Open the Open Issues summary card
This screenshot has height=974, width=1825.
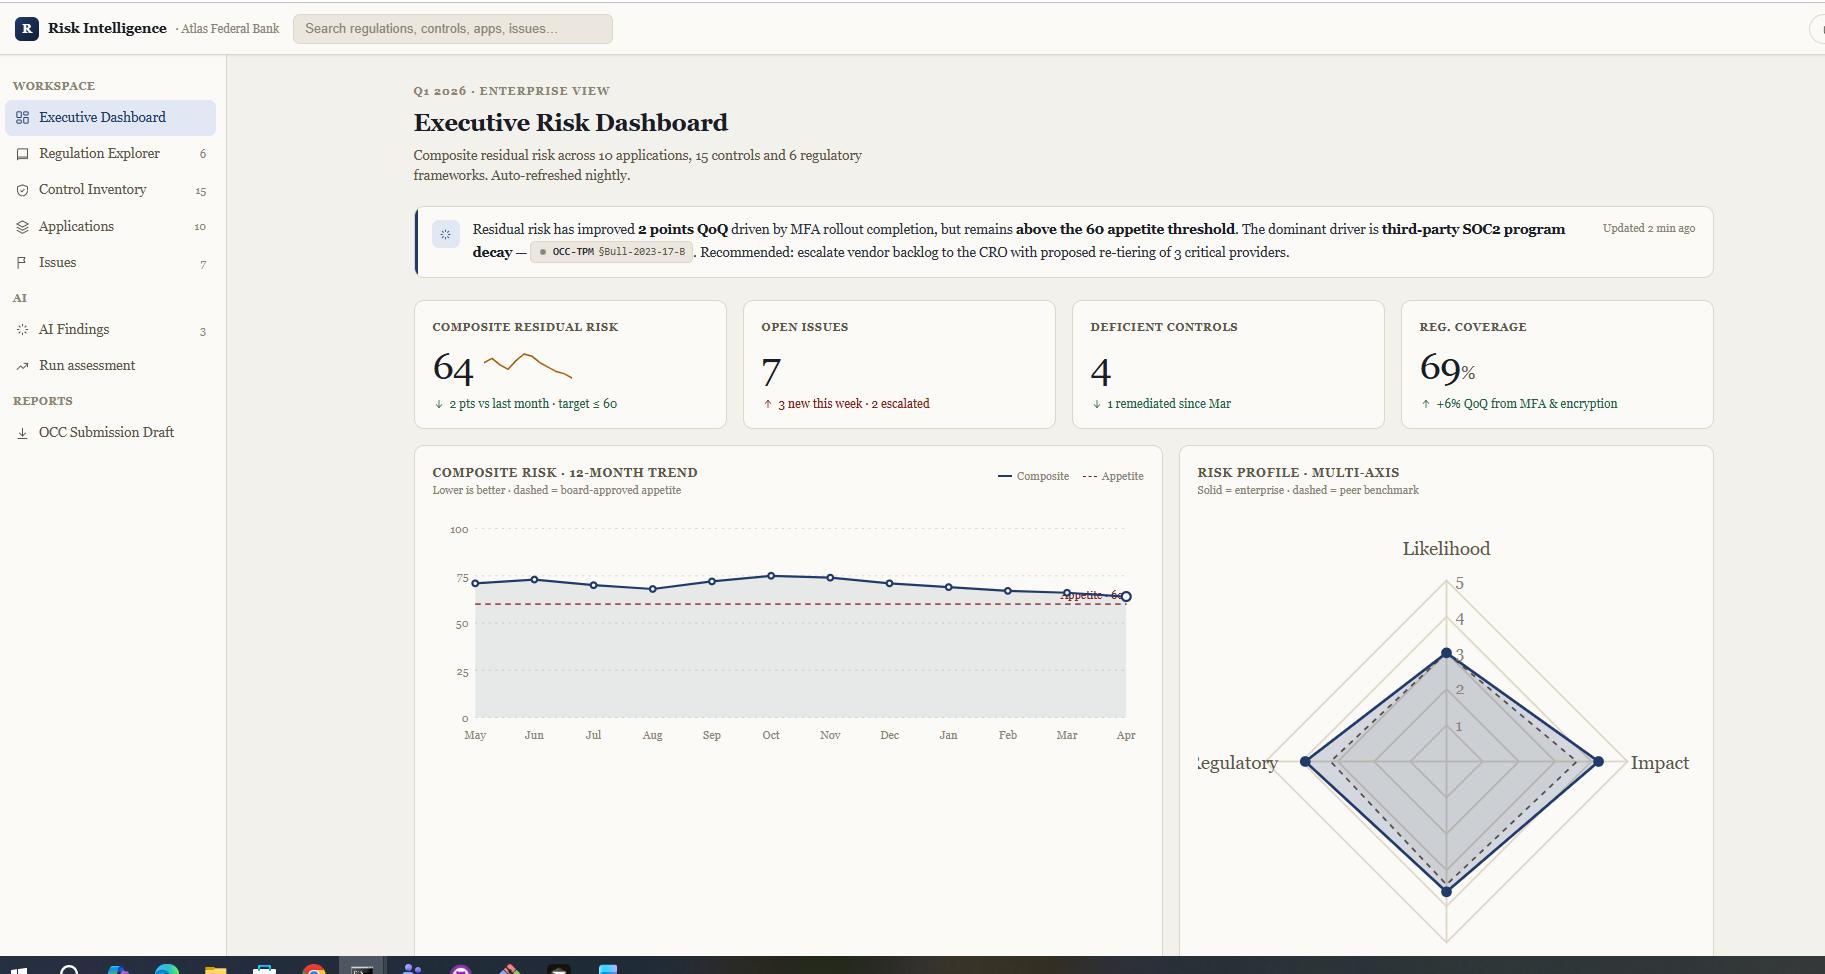899,365
